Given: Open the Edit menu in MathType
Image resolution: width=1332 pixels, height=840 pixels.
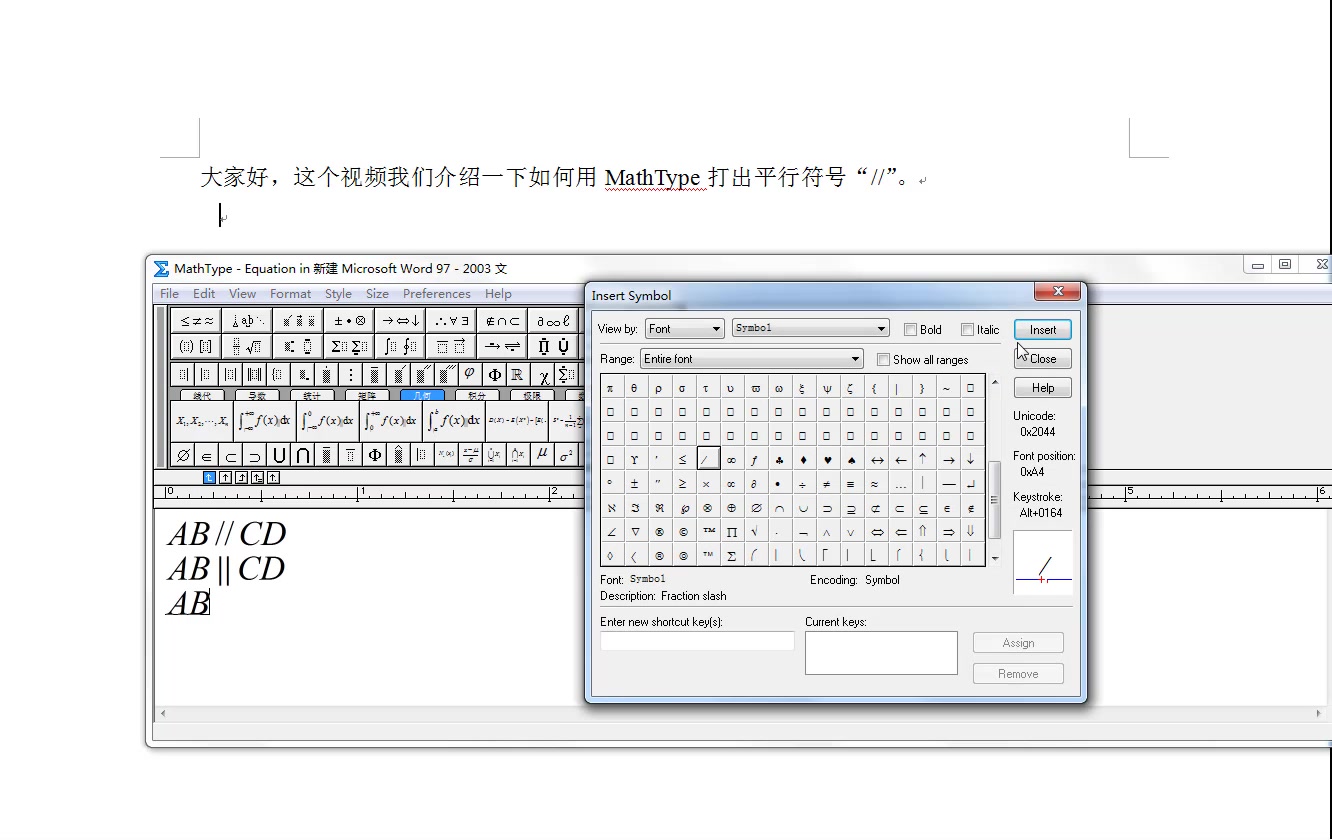Looking at the screenshot, I should click(x=204, y=293).
